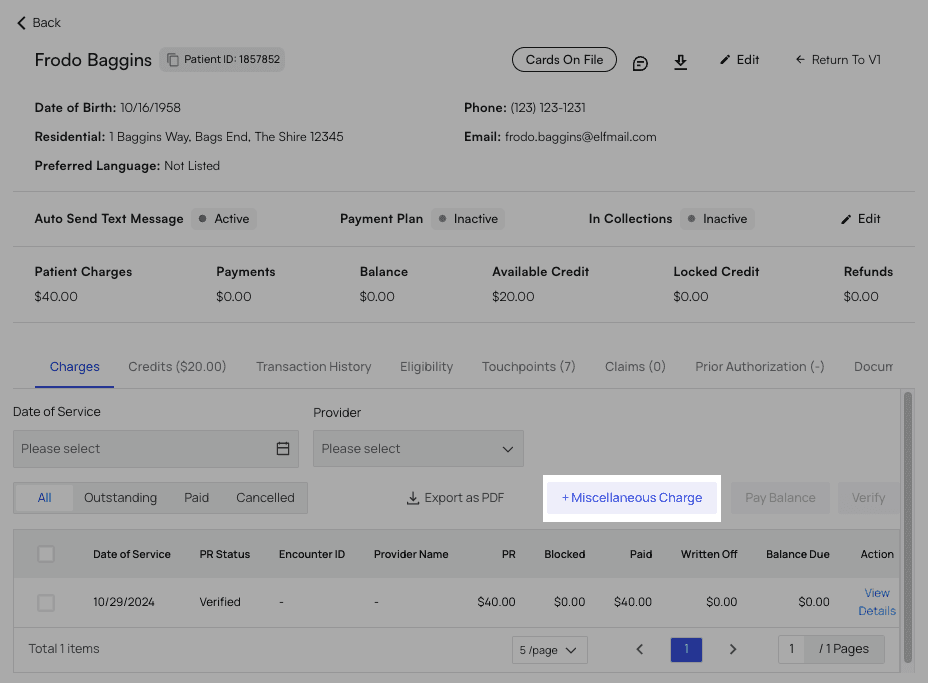Click the Provider Name column header
928x683 pixels.
pos(411,555)
